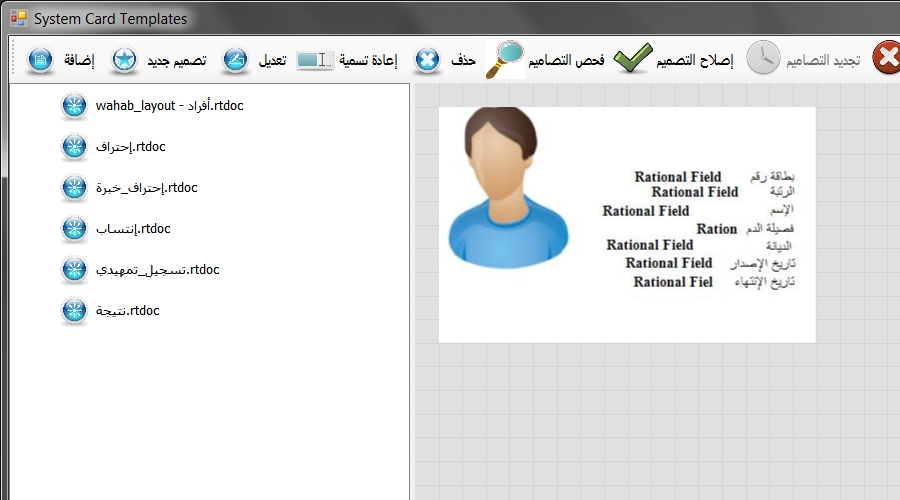Screen dimensions: 900x500
Task: Click the Delete (حذف) blue X icon
Action: (x=428, y=60)
